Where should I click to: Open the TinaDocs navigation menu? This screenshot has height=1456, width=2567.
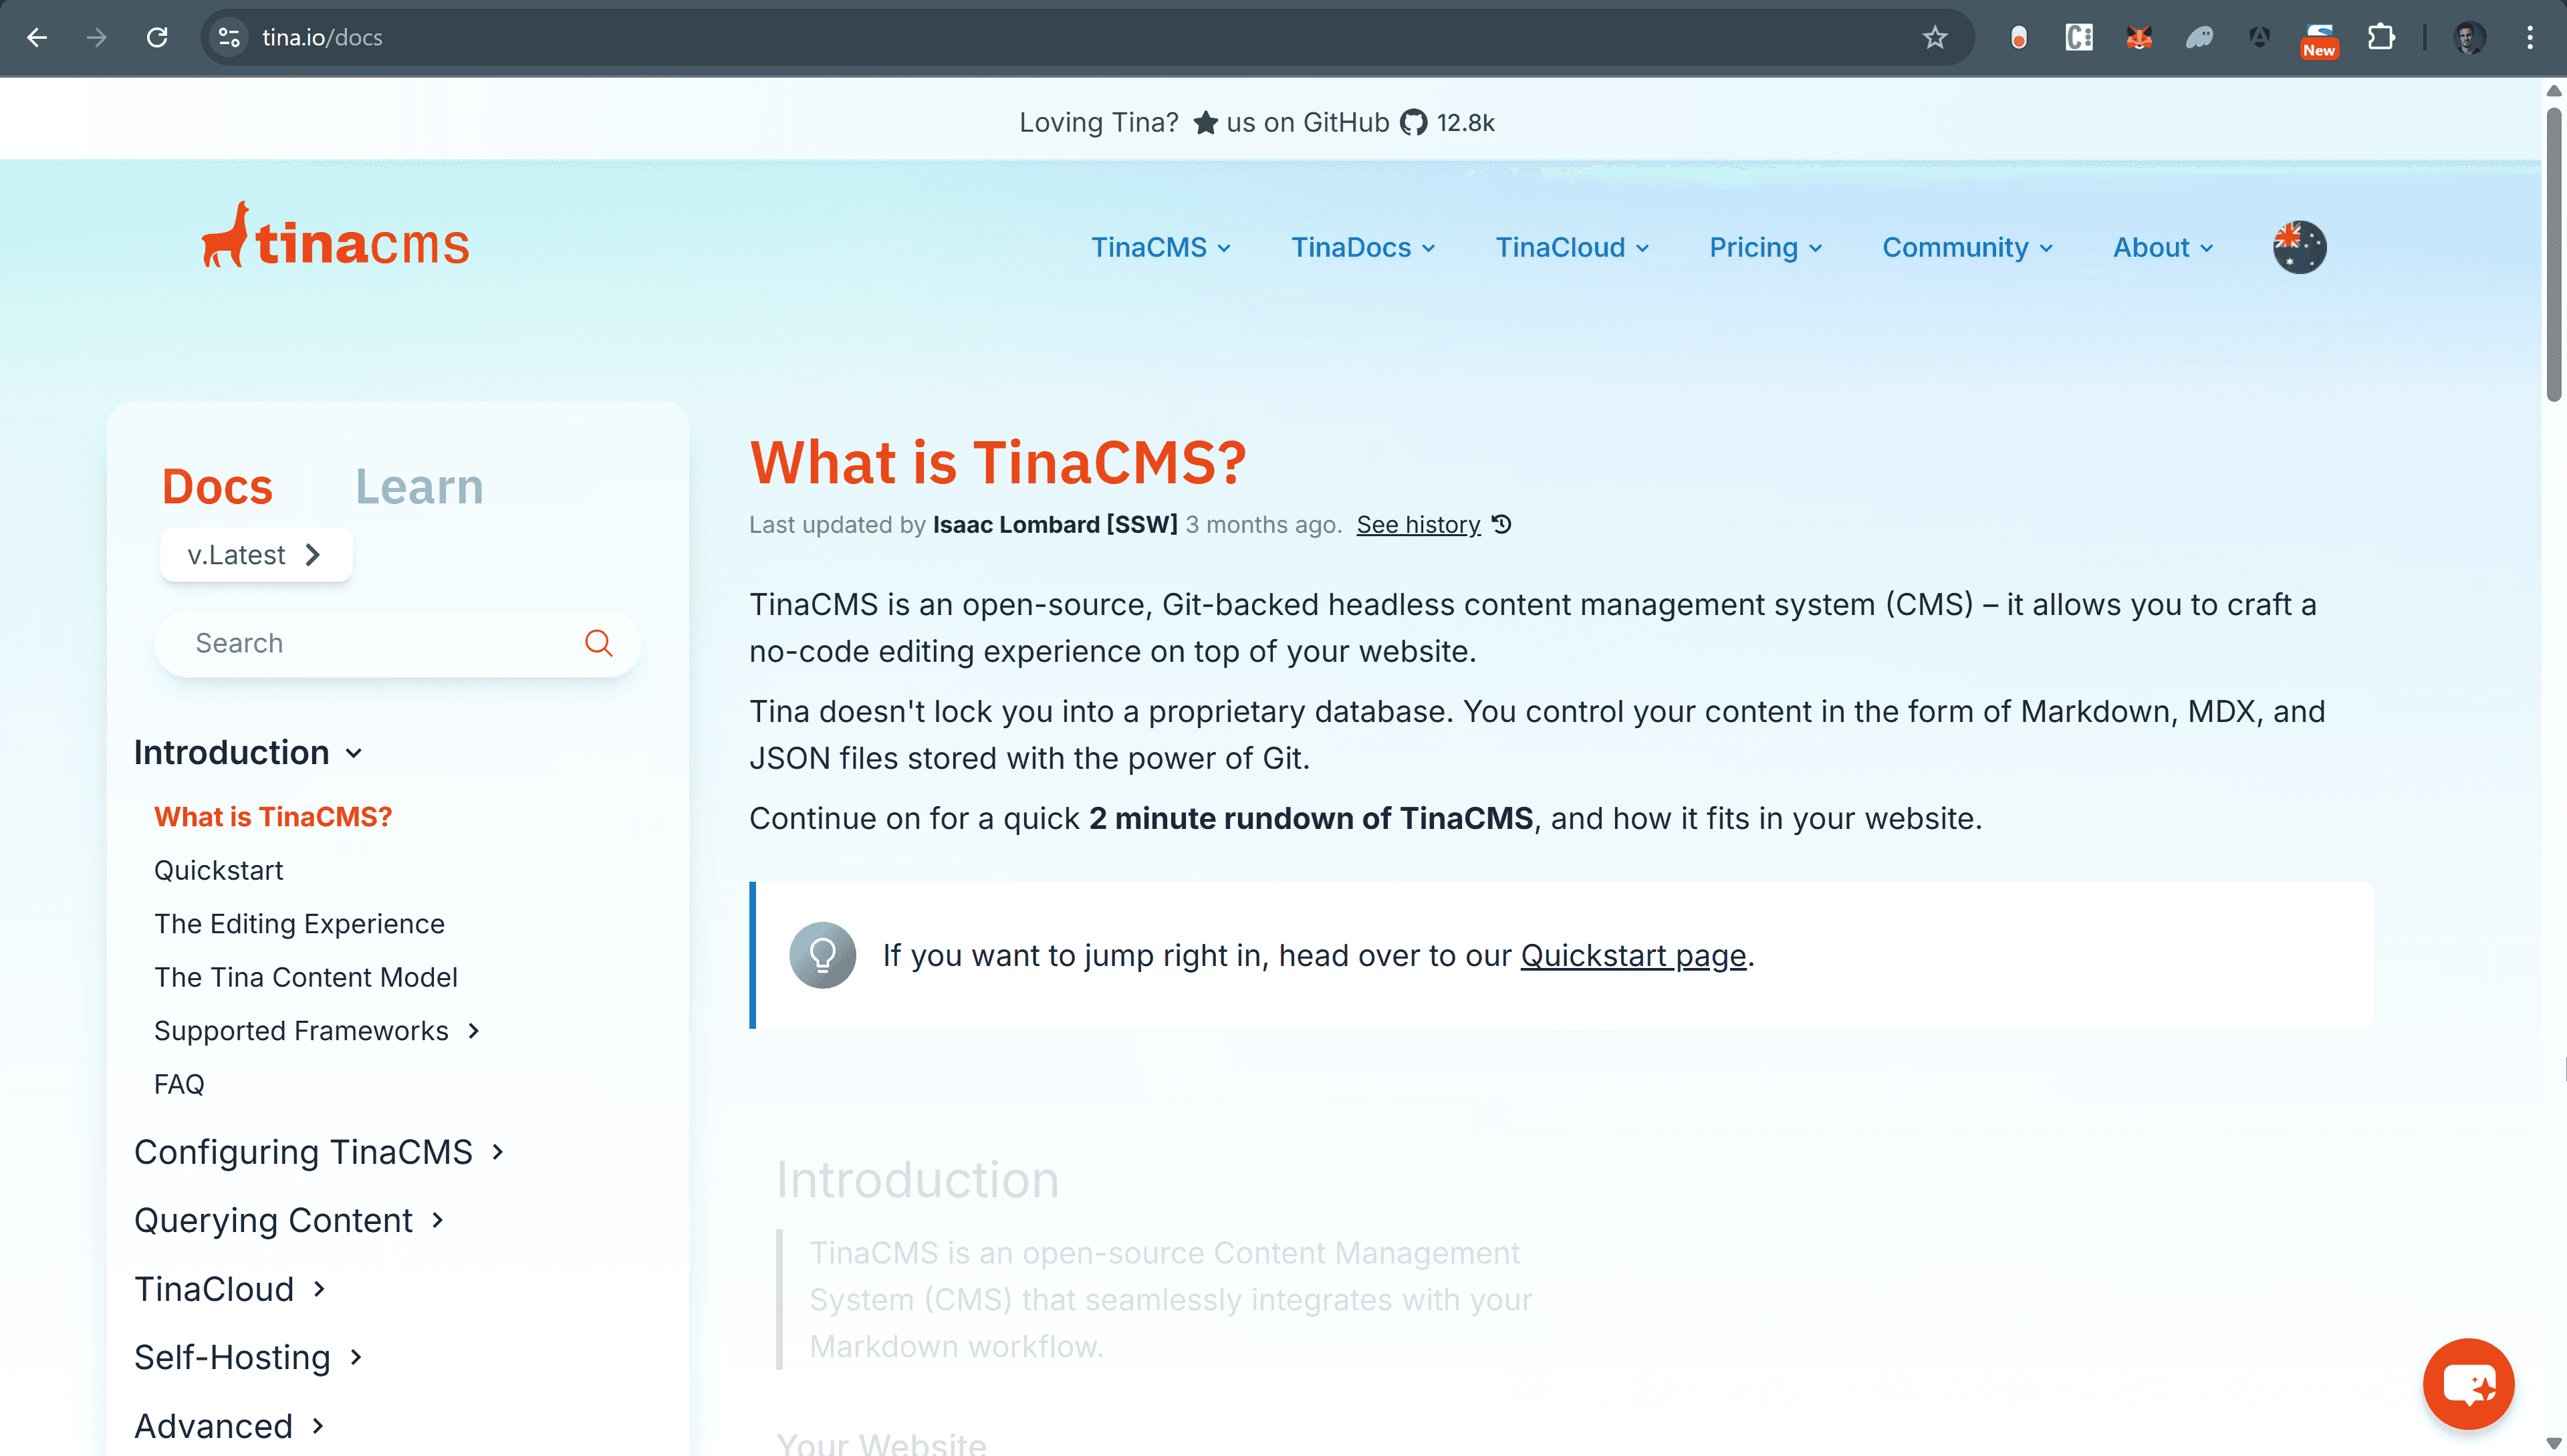point(1362,247)
